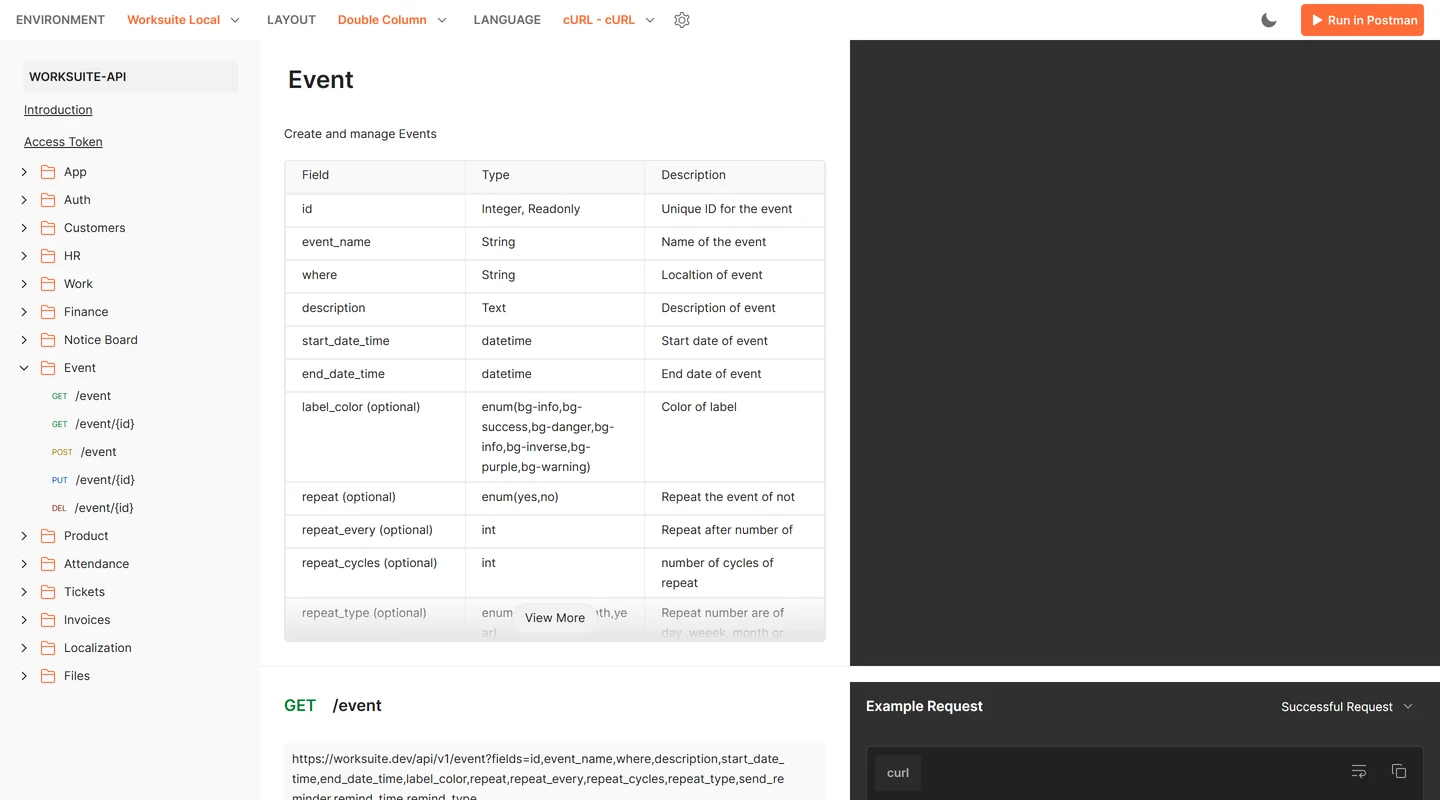1440x800 pixels.
Task: Expand the Work folder chevron
Action: pos(24,284)
